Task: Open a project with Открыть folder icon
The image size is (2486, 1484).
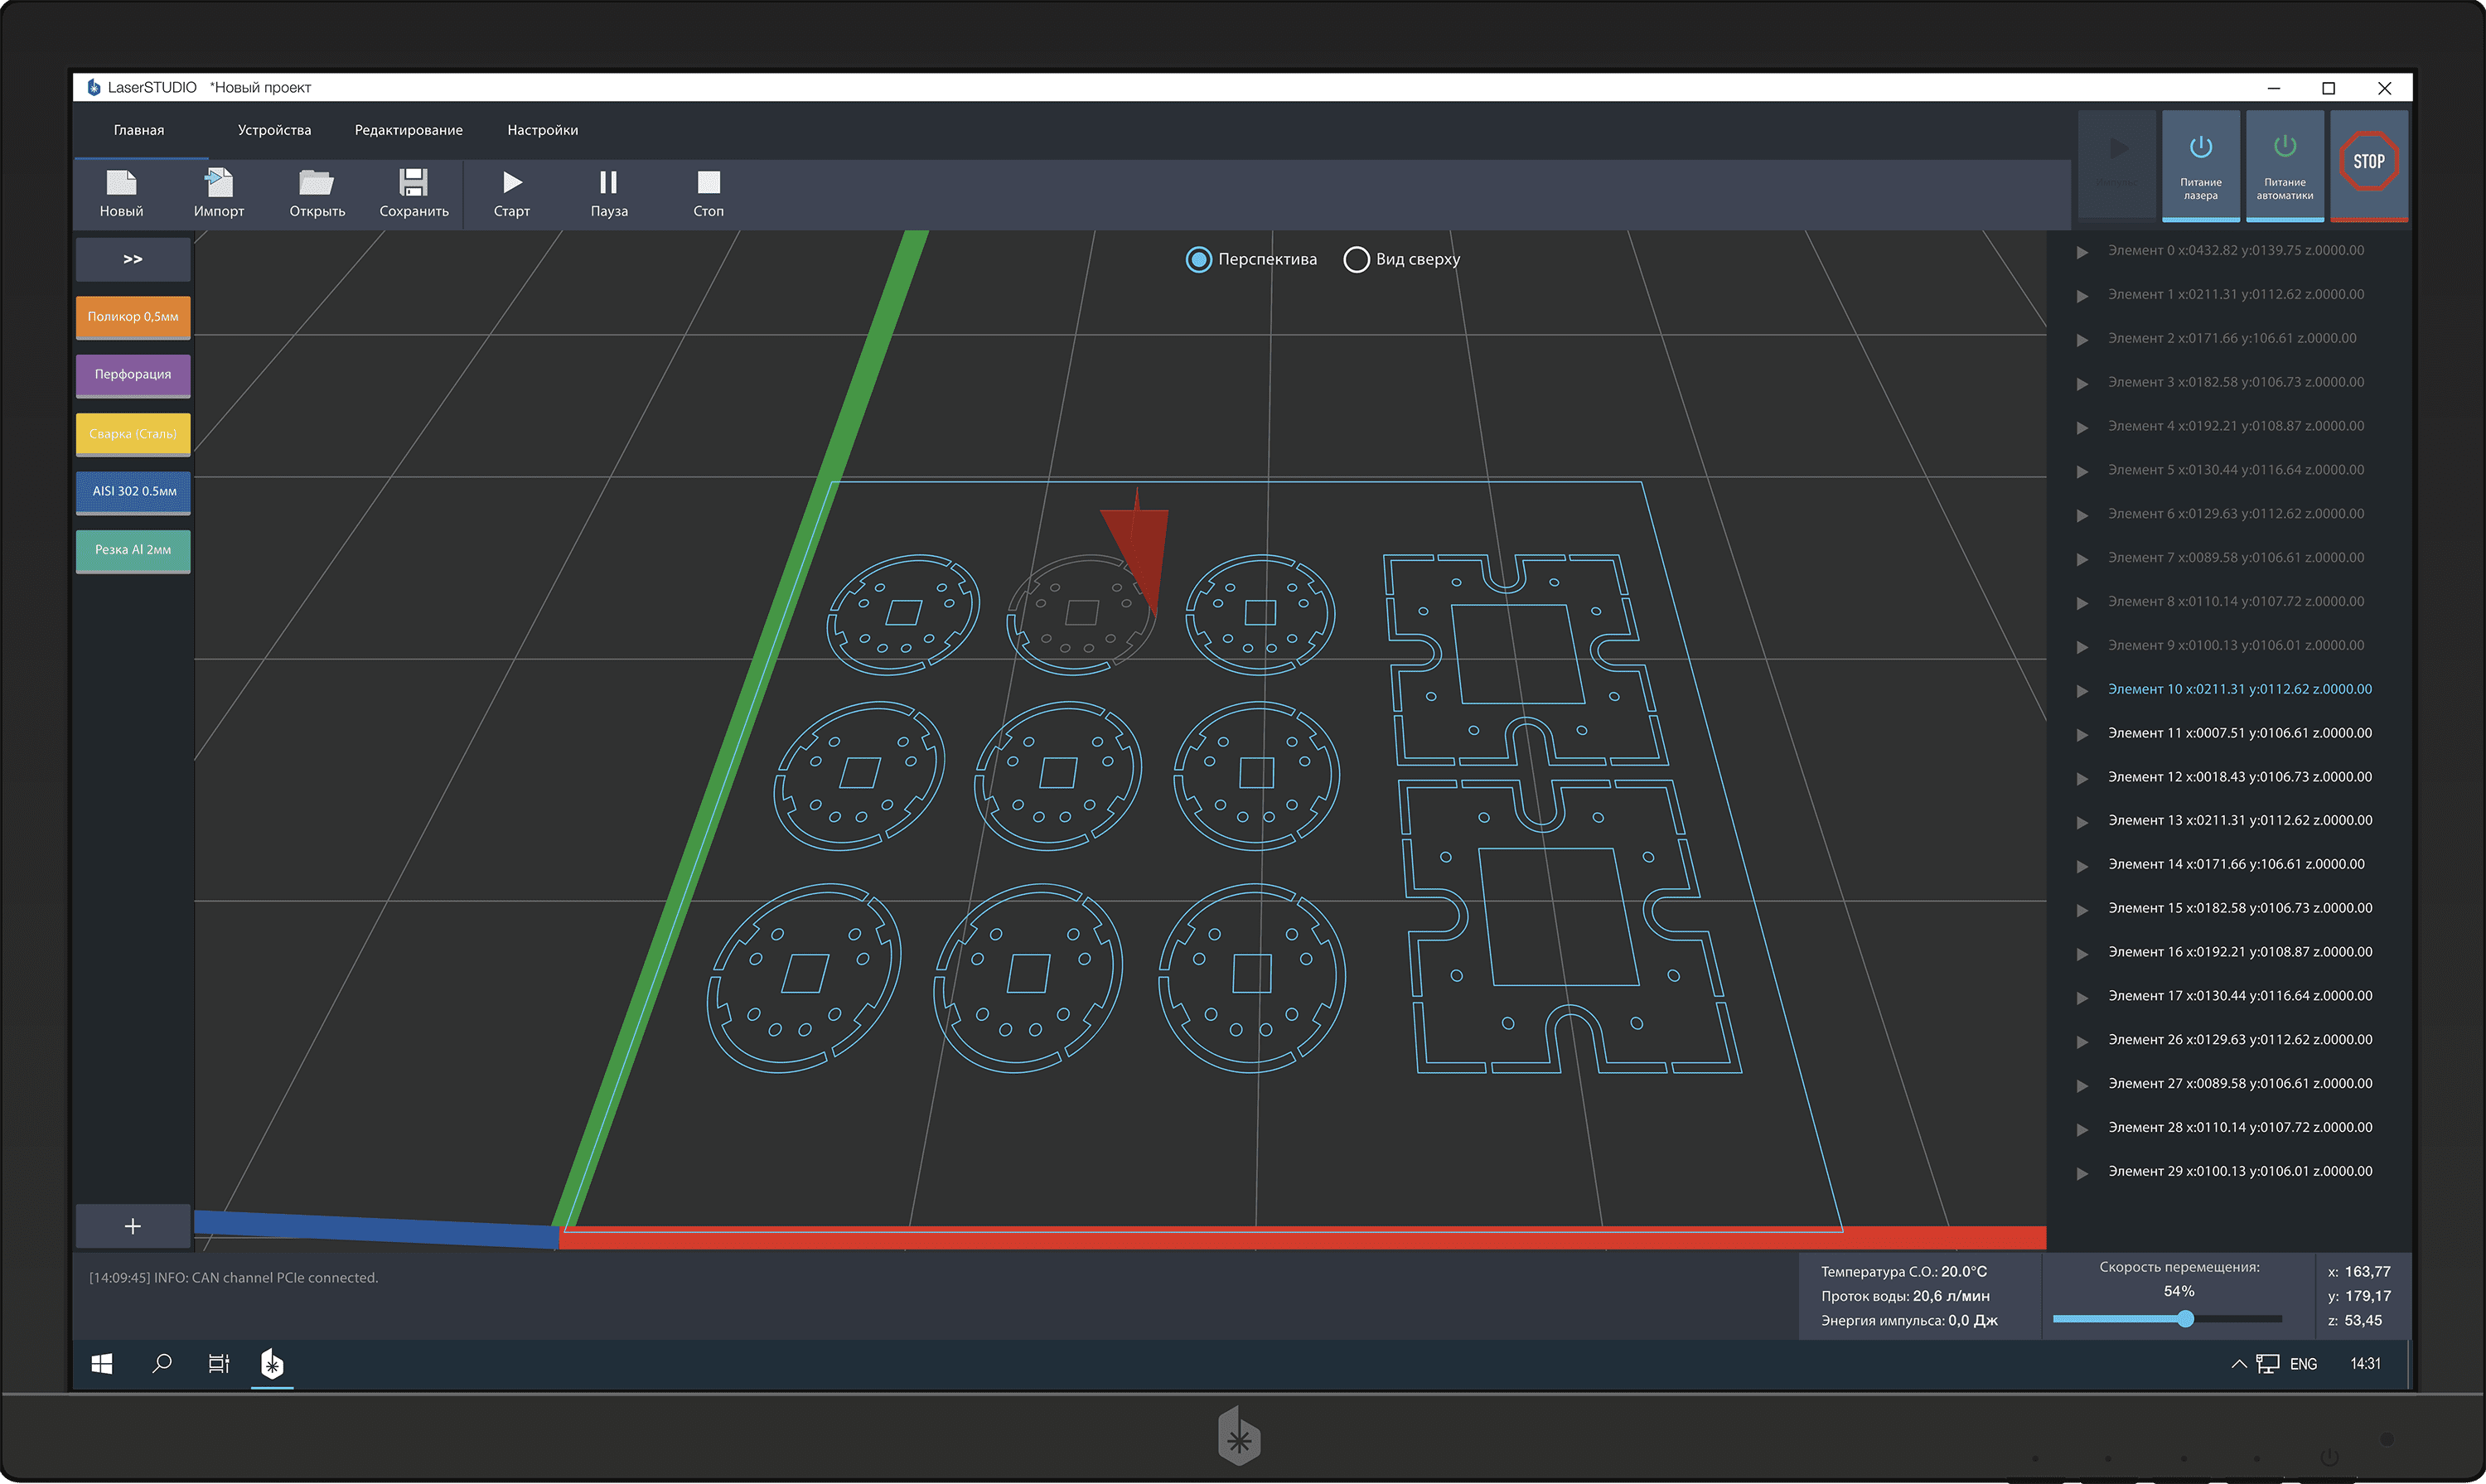Action: [x=316, y=183]
